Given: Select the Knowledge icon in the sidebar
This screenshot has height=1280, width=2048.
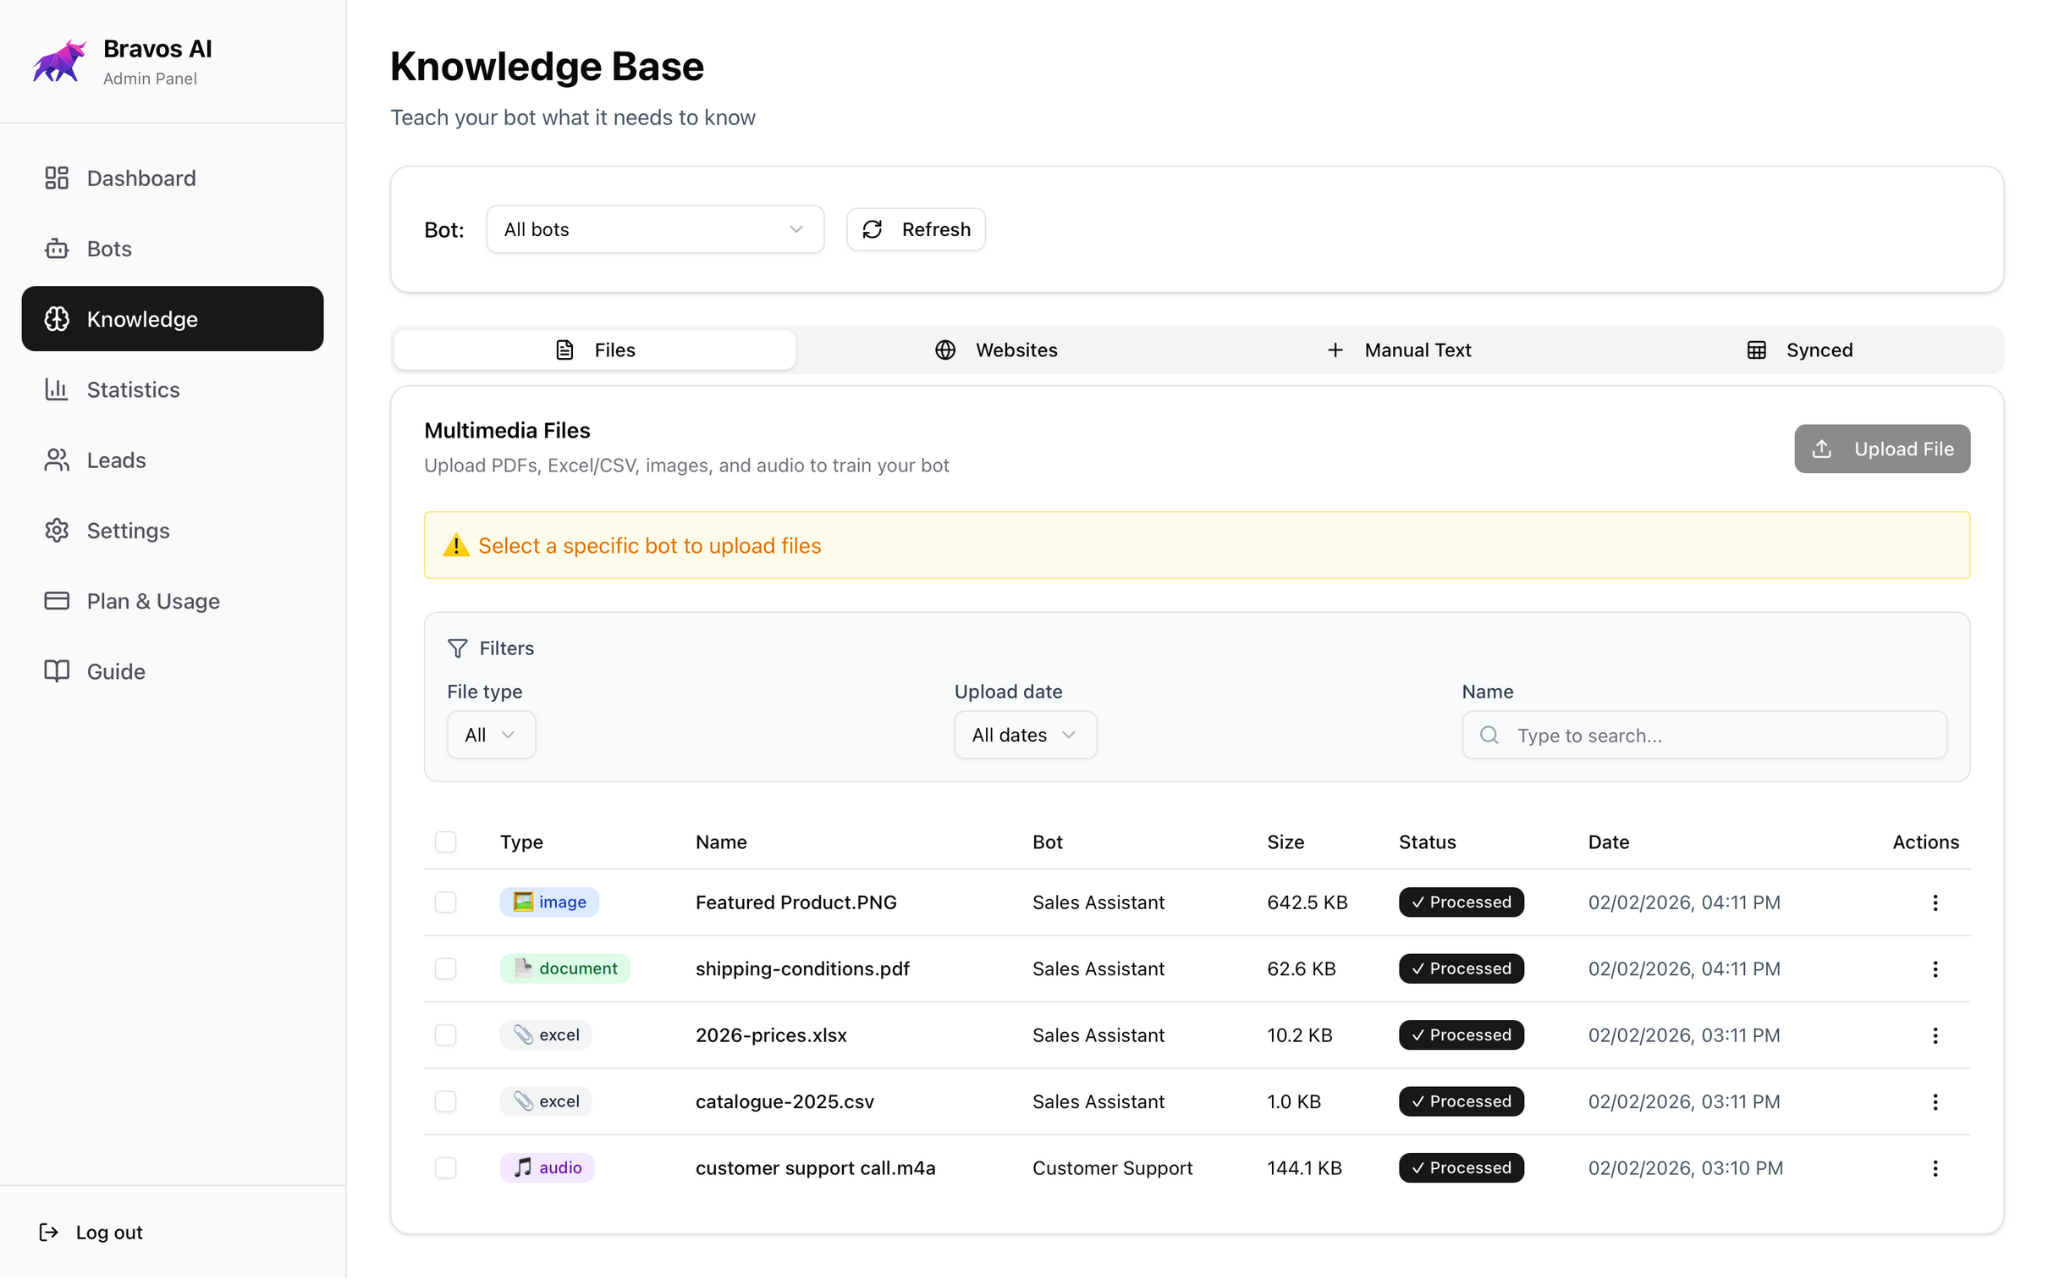Looking at the screenshot, I should point(57,319).
